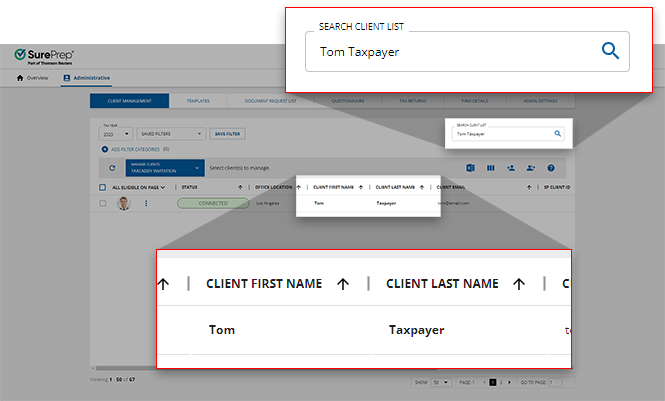
Task: Sort by Client First Name arrow
Action: (361, 187)
